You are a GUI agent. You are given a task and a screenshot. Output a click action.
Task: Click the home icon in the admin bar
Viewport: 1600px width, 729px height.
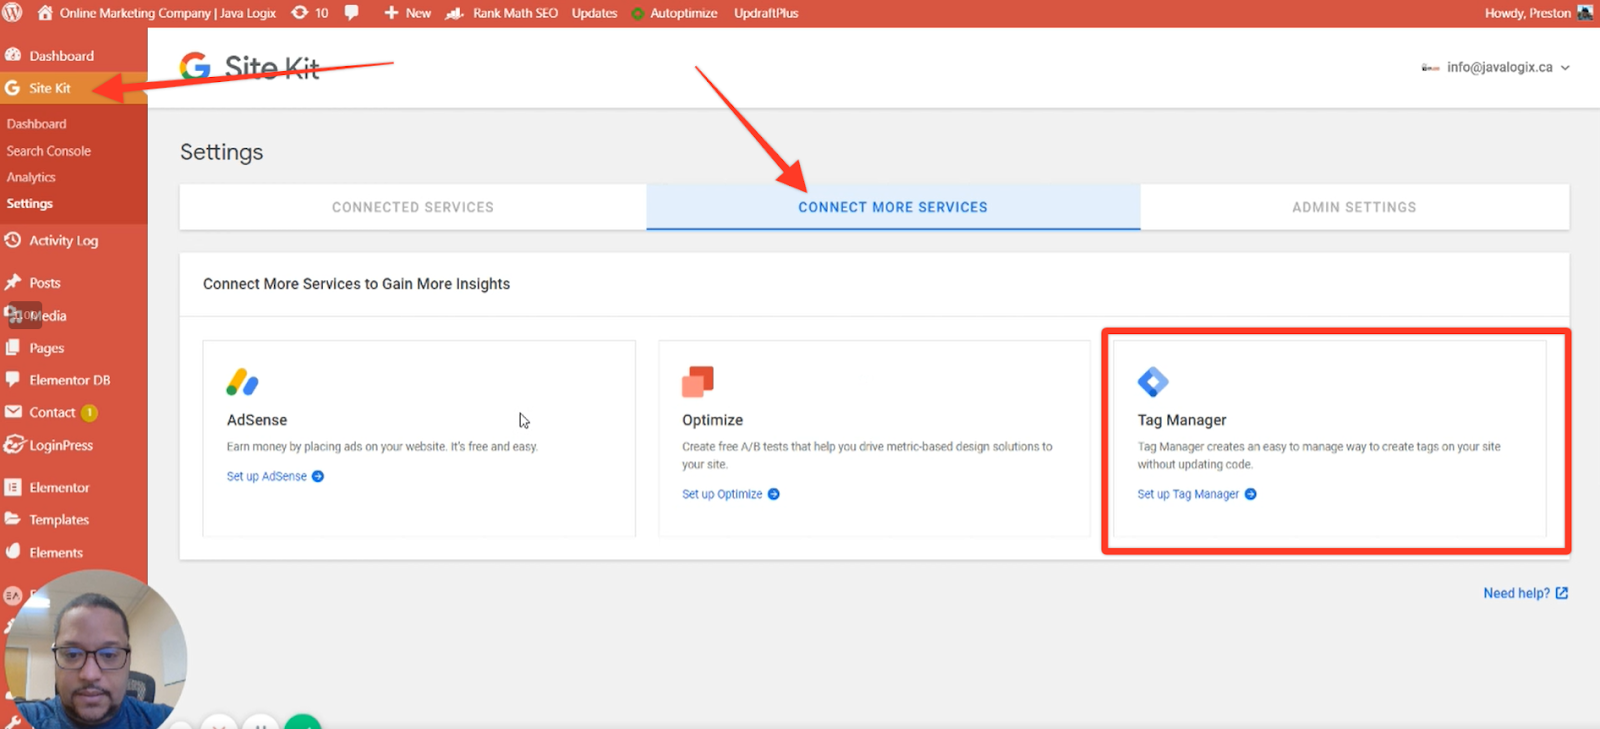coord(45,13)
